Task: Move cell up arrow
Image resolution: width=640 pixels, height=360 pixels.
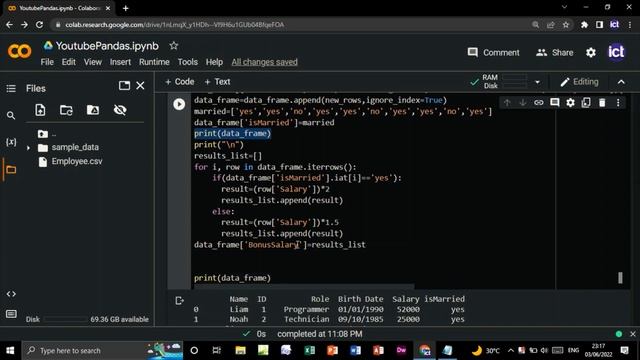Action: (507, 102)
